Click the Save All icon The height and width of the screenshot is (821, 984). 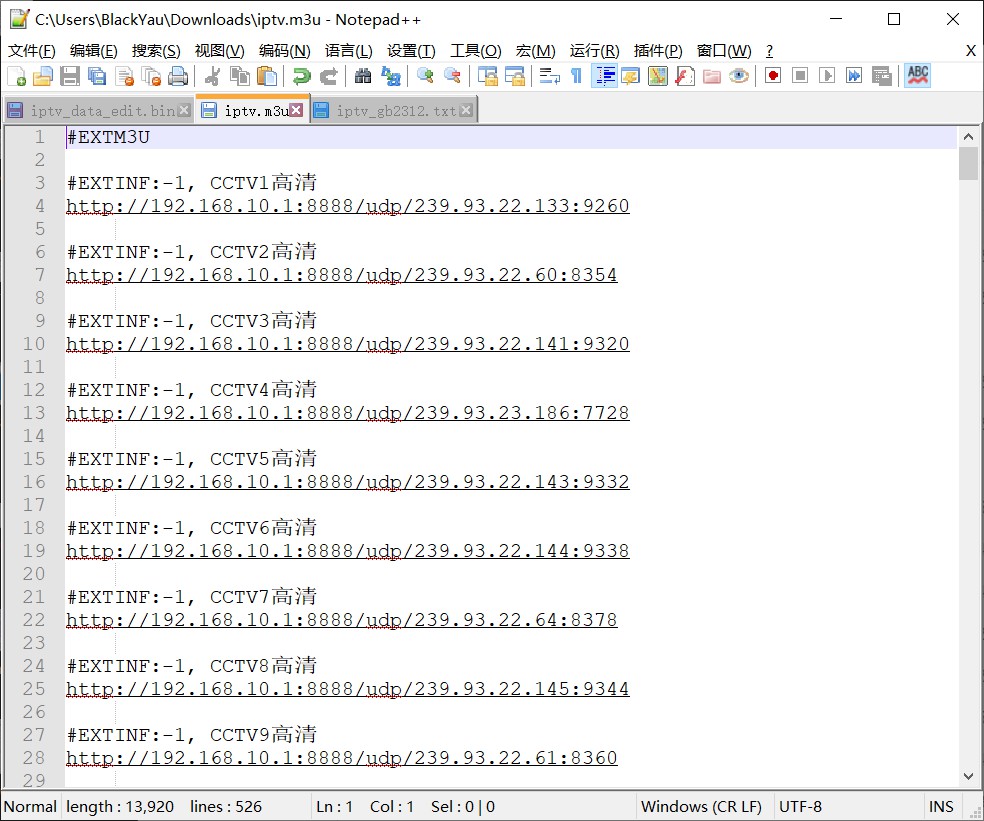pyautogui.click(x=97, y=76)
